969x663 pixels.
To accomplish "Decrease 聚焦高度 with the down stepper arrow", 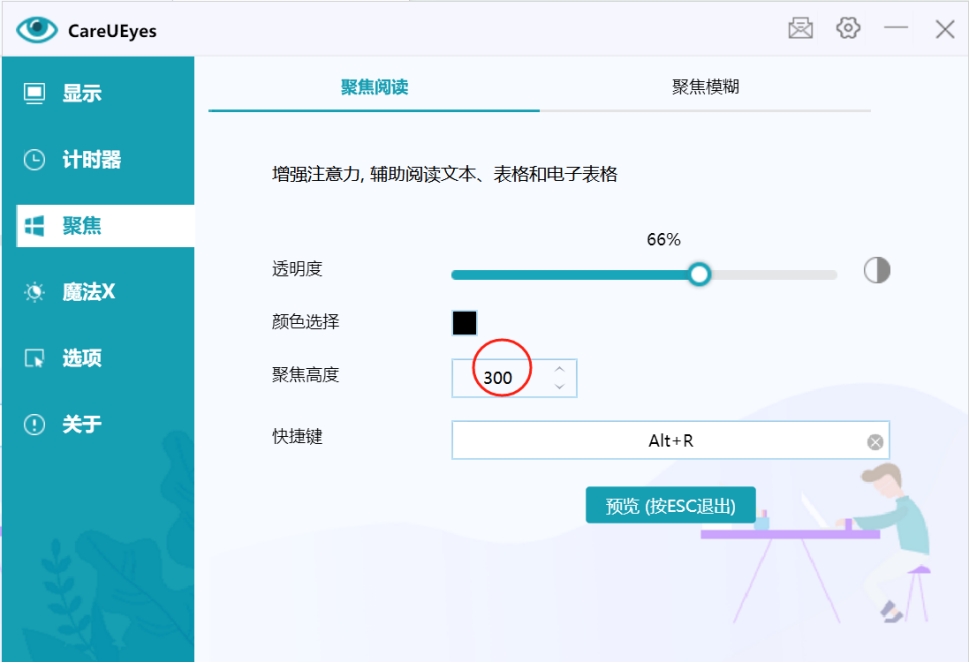I will tap(560, 385).
